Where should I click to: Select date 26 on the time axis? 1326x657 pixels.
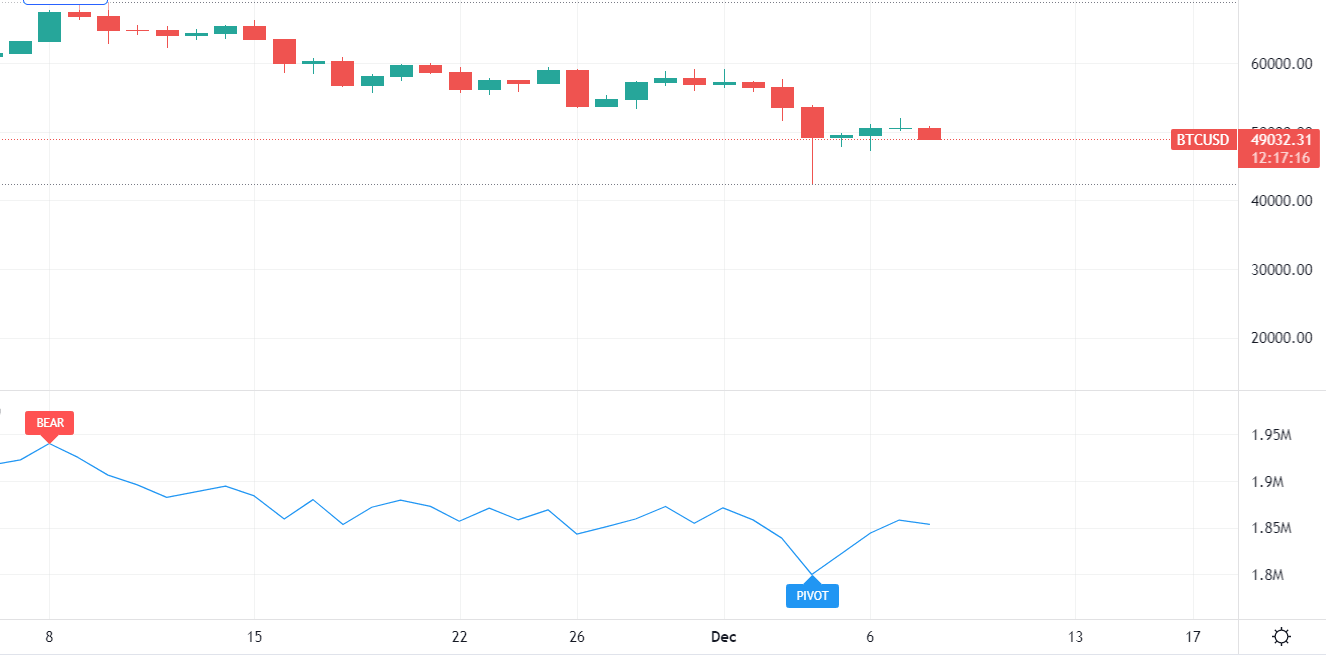click(577, 637)
